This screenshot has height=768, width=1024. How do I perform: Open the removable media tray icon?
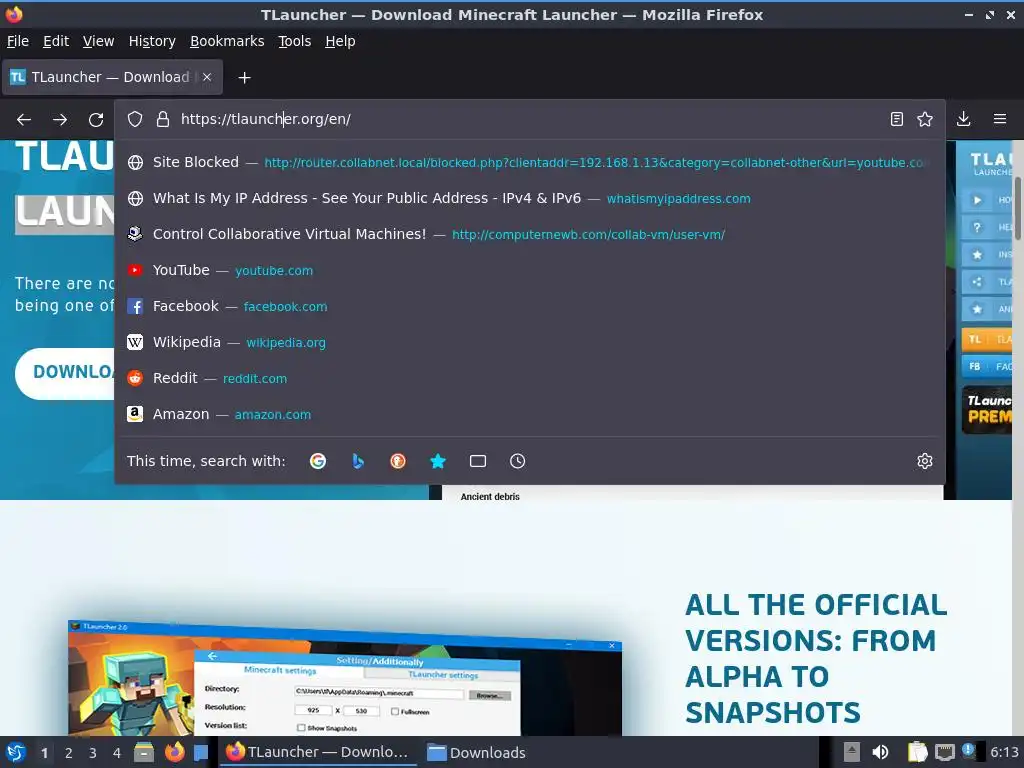[x=851, y=752]
